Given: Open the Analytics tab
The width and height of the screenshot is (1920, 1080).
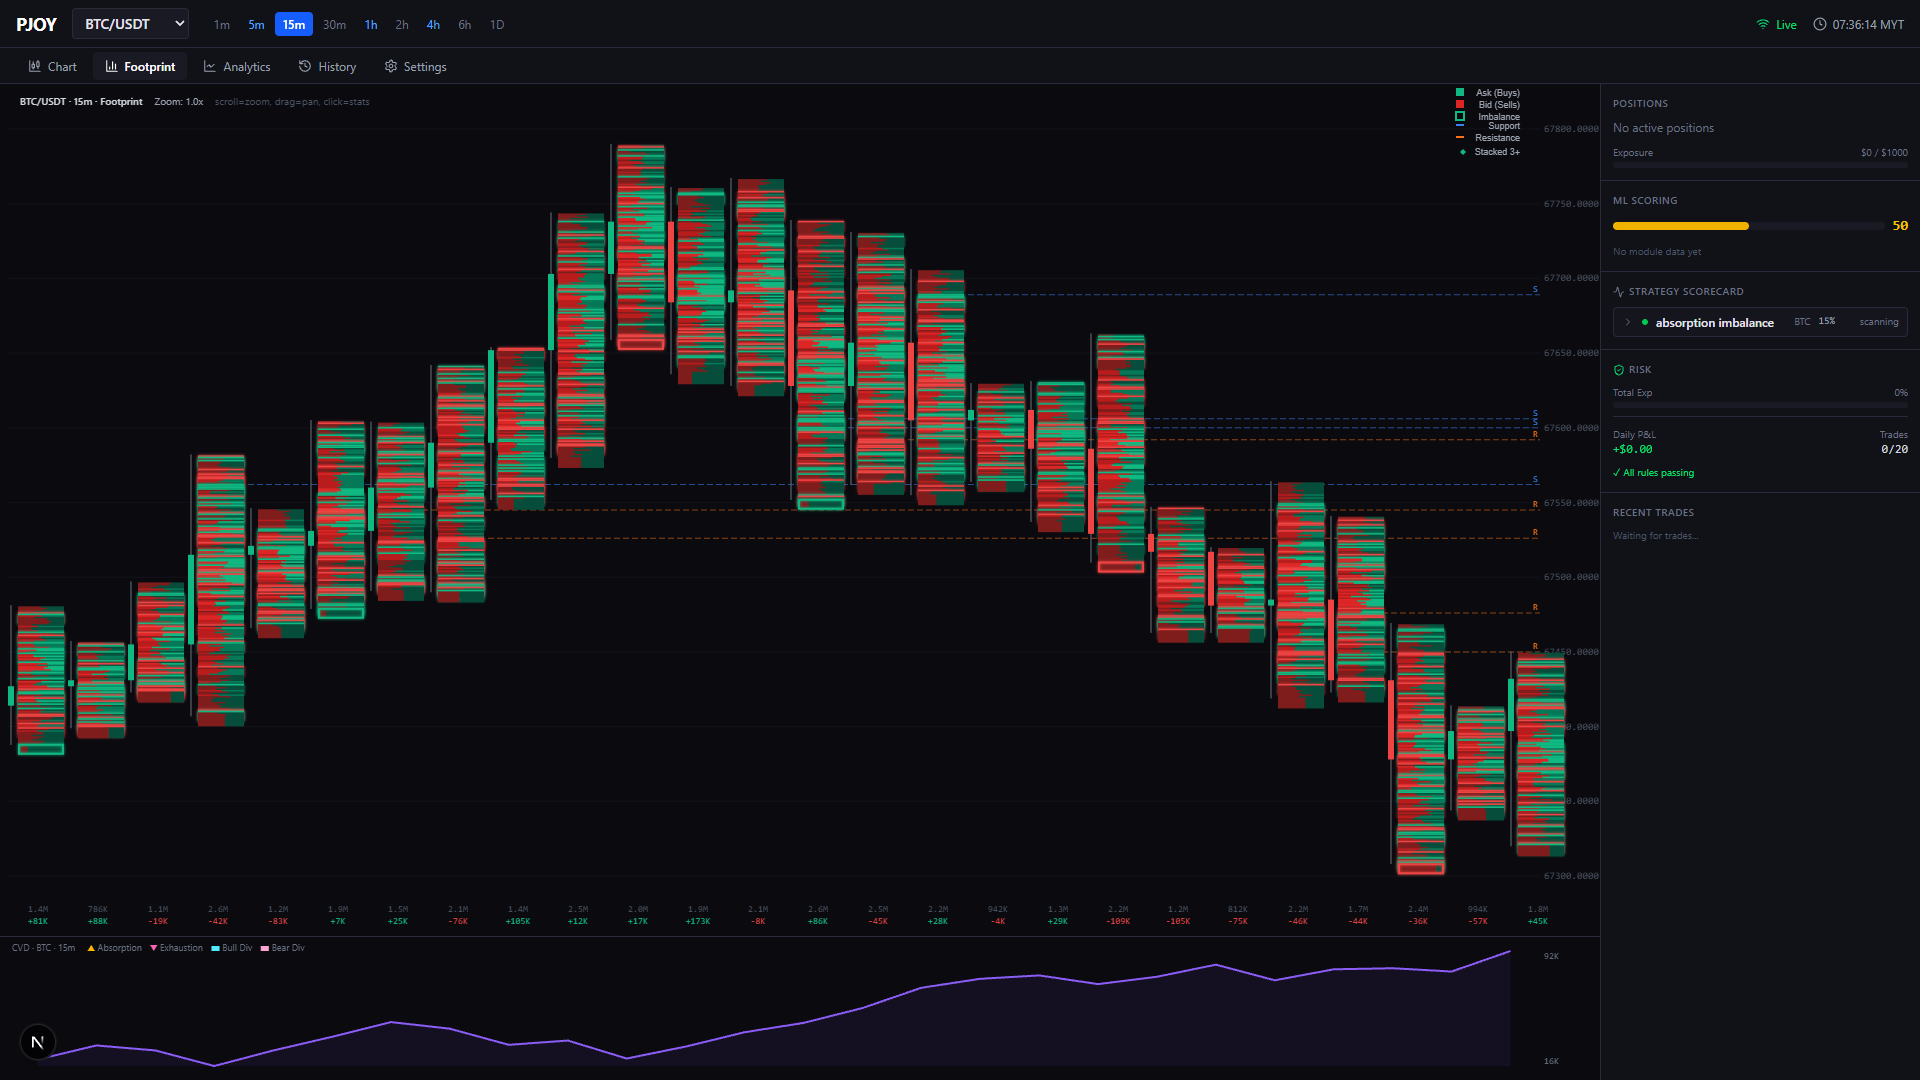Looking at the screenshot, I should point(237,67).
